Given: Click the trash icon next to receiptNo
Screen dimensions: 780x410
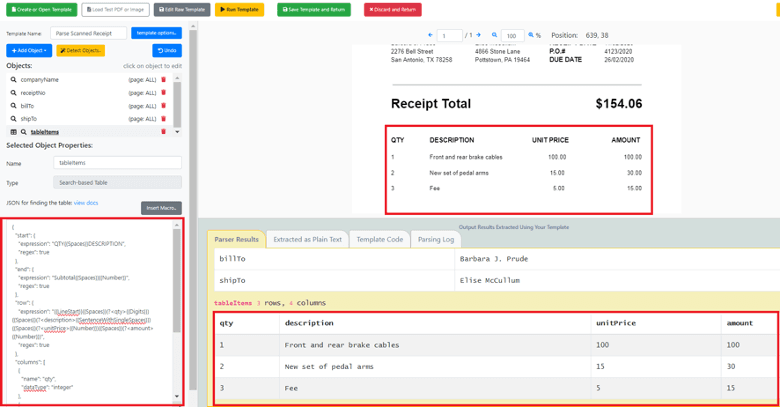Looking at the screenshot, I should (x=164, y=92).
